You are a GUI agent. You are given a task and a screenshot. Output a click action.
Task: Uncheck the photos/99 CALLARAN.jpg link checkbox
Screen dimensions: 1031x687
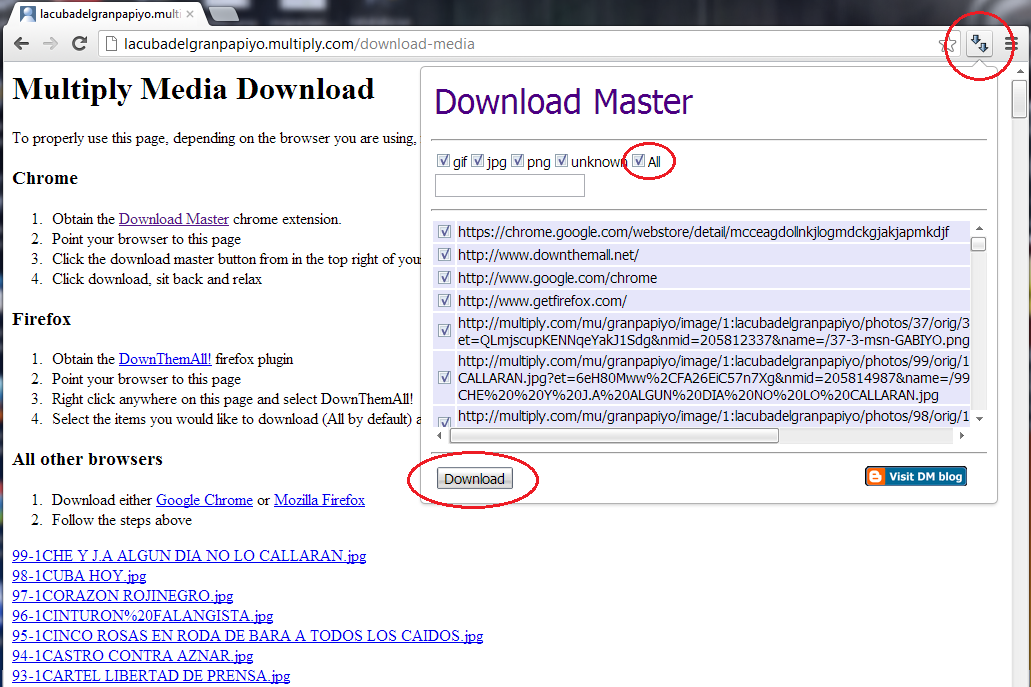(444, 377)
